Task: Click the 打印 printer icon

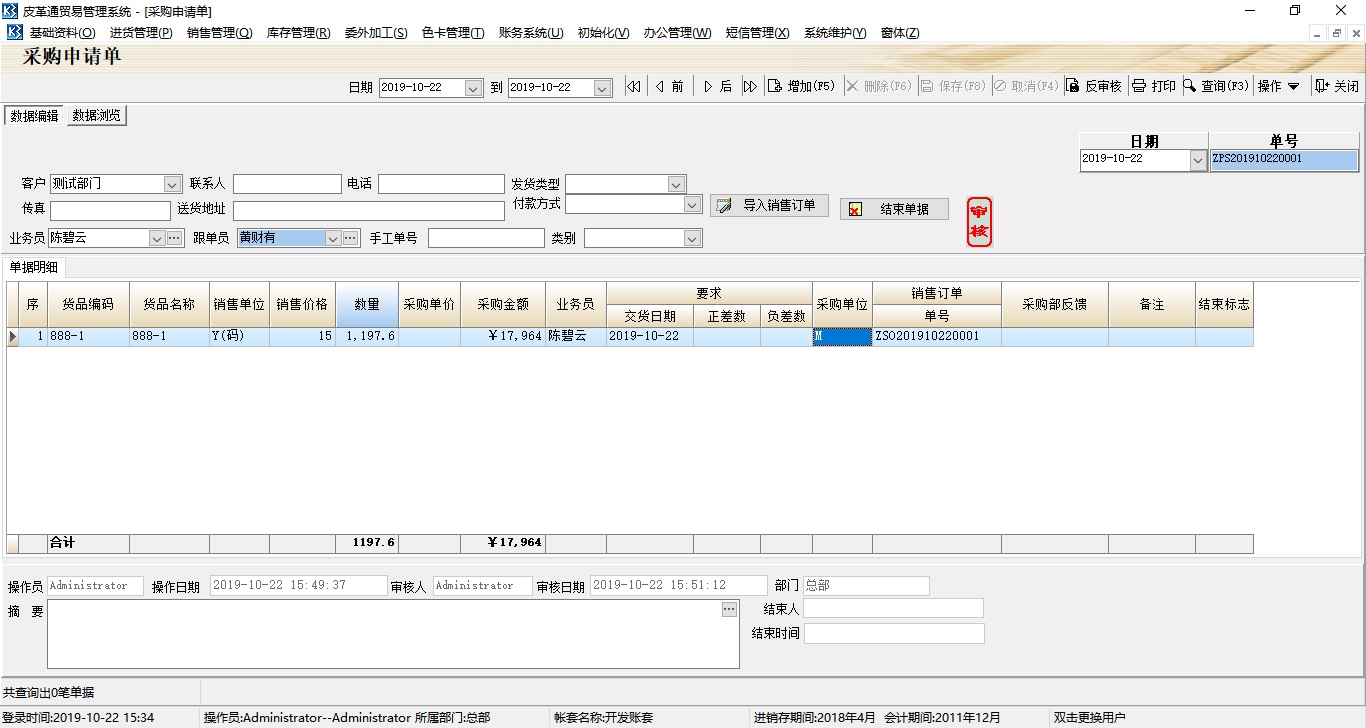Action: [x=1140, y=86]
